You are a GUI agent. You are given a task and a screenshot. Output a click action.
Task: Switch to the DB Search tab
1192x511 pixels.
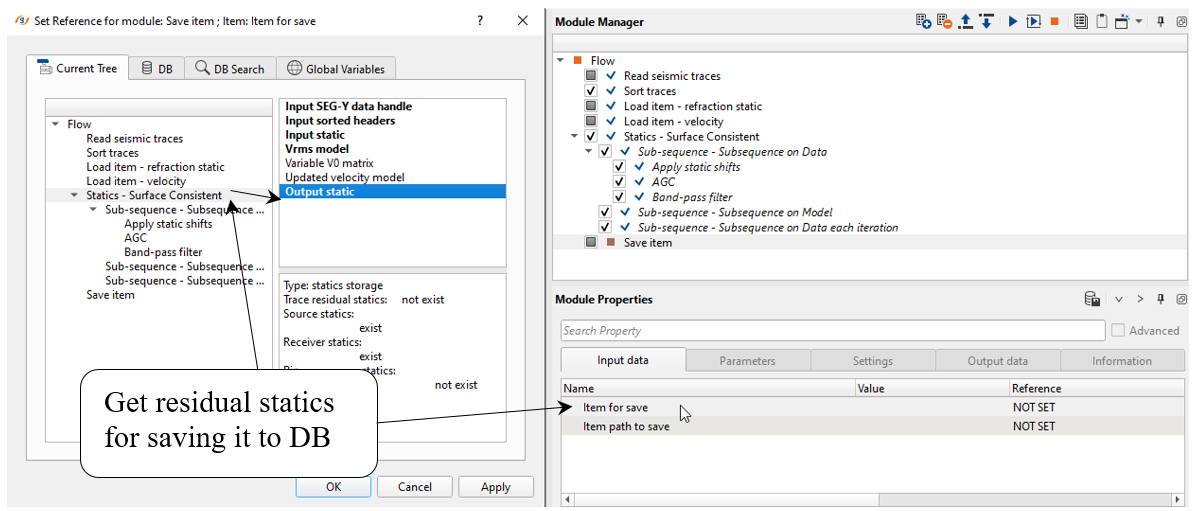[230, 69]
